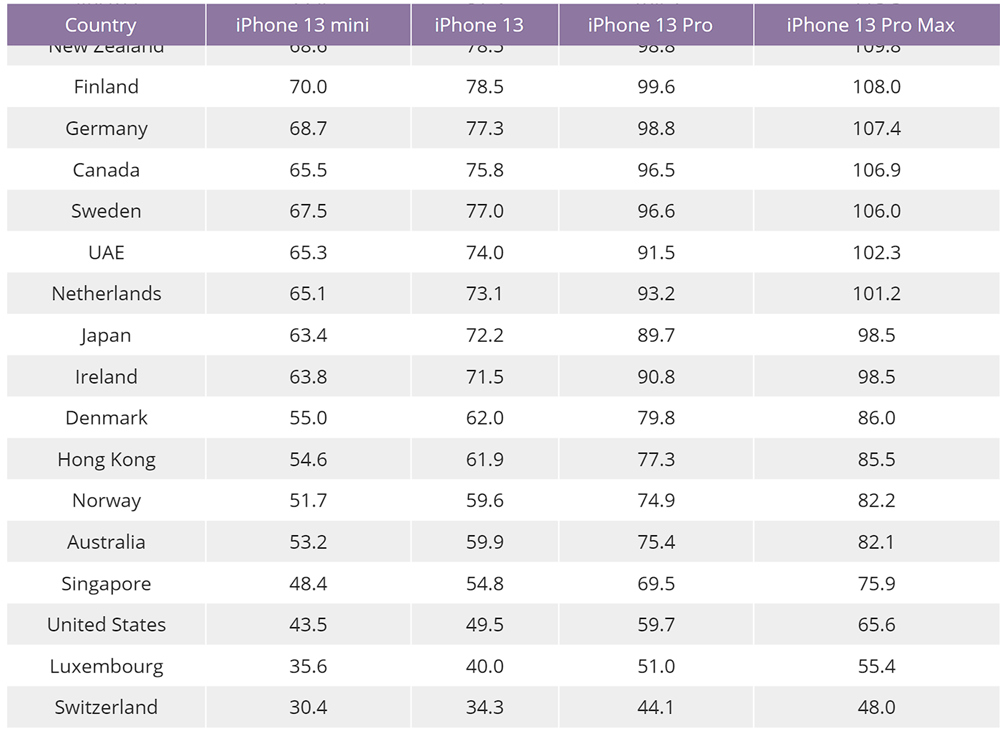1000x729 pixels.
Task: Select the Germany row label
Action: point(106,128)
